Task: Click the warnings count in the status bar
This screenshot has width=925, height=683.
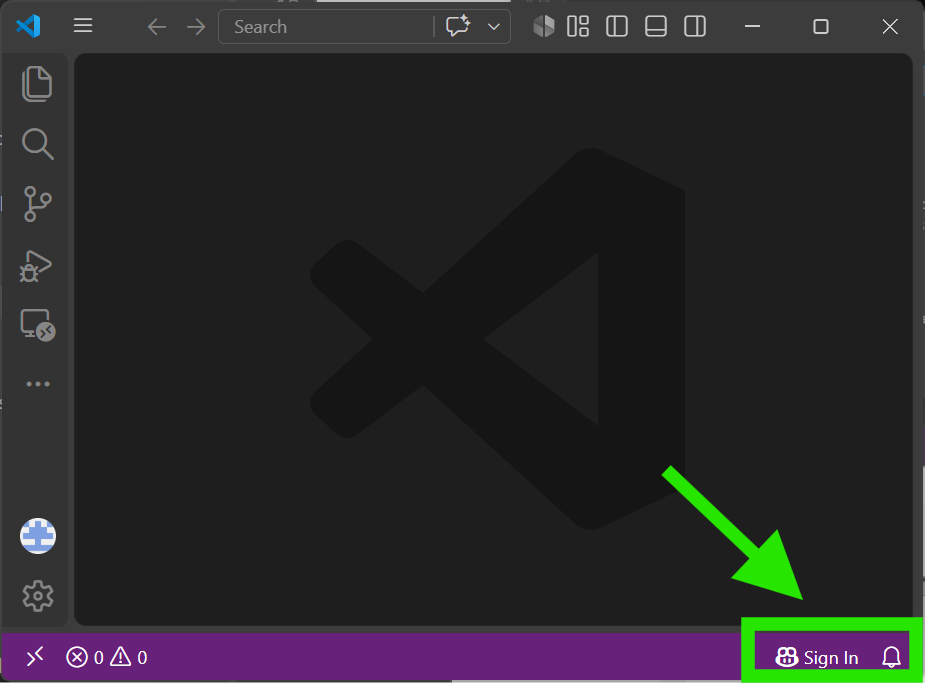Action: [129, 657]
